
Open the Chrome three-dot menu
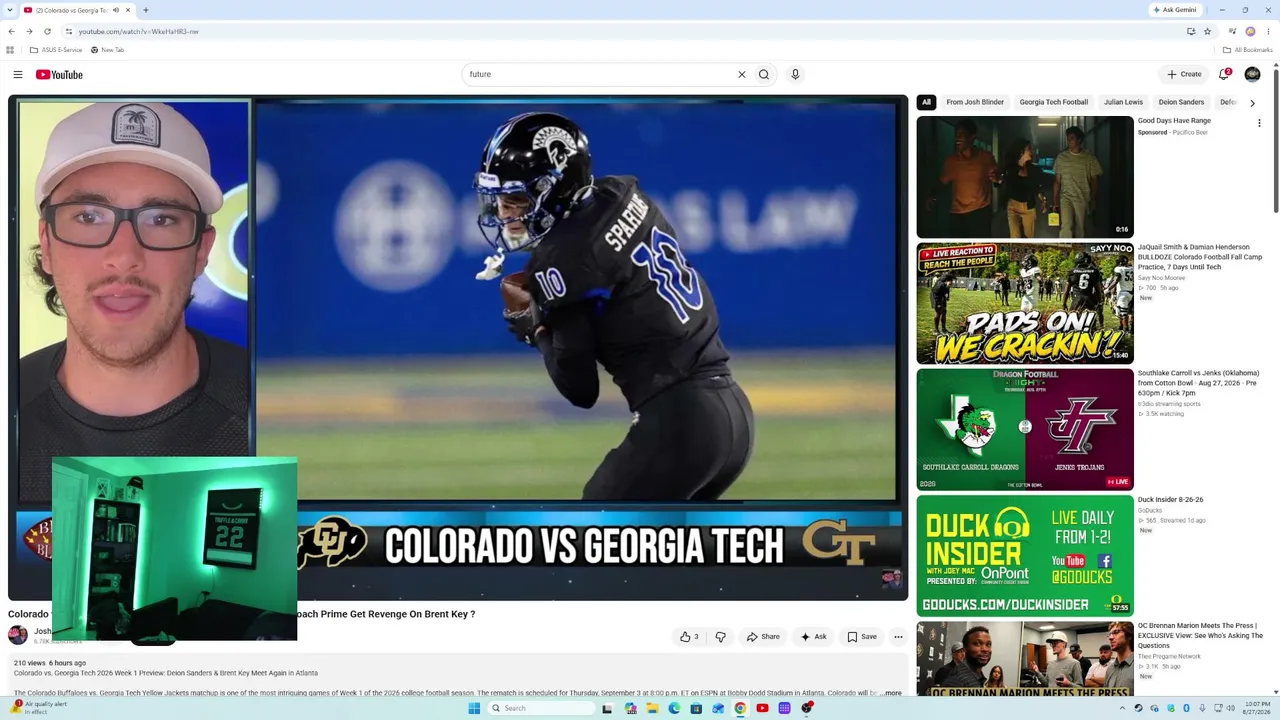click(x=1268, y=31)
